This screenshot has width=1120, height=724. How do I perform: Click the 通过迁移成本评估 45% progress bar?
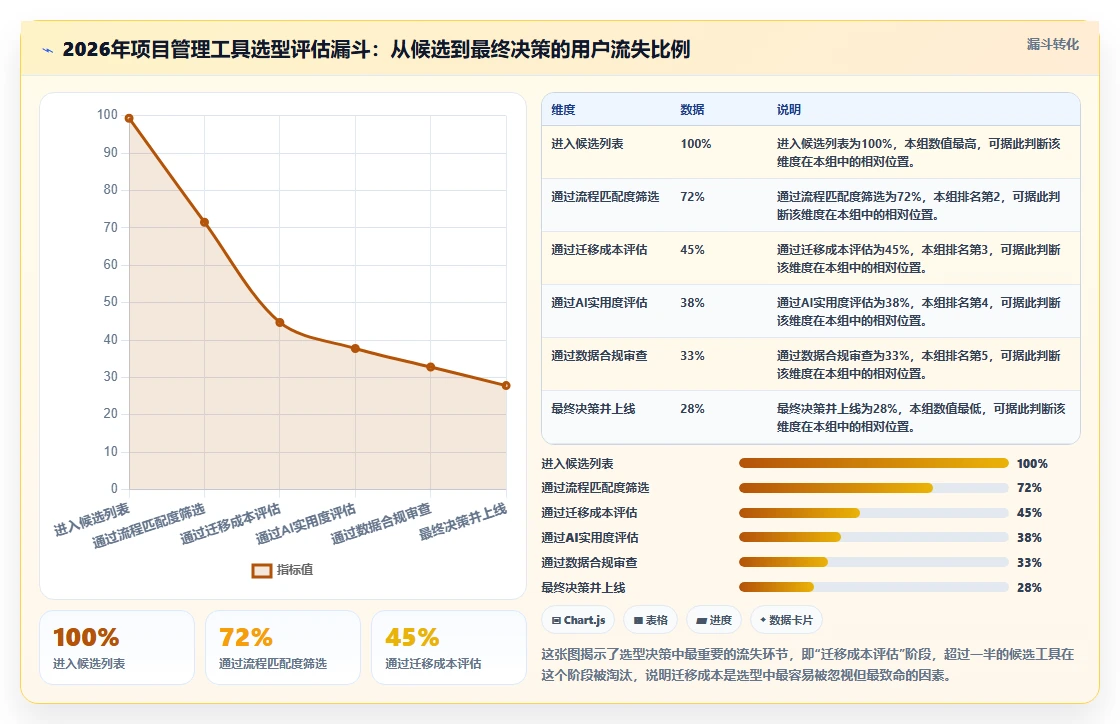874,513
